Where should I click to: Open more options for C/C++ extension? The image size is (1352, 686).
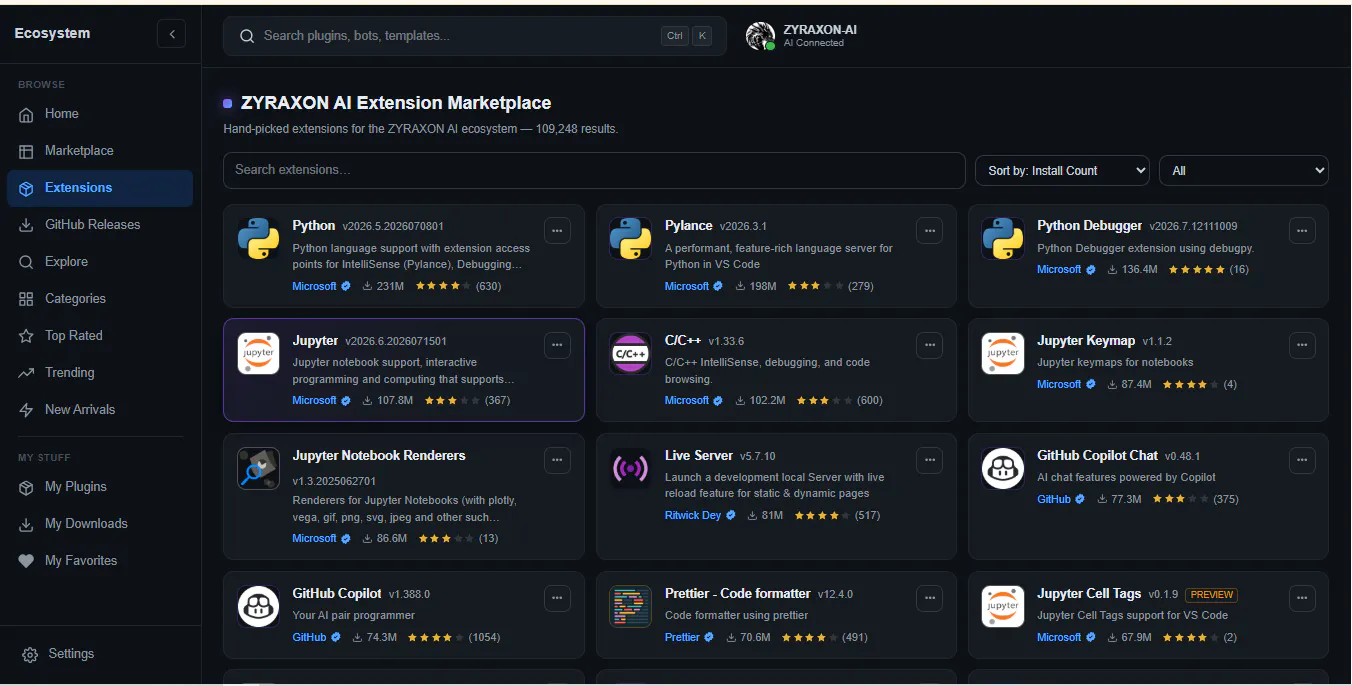929,345
